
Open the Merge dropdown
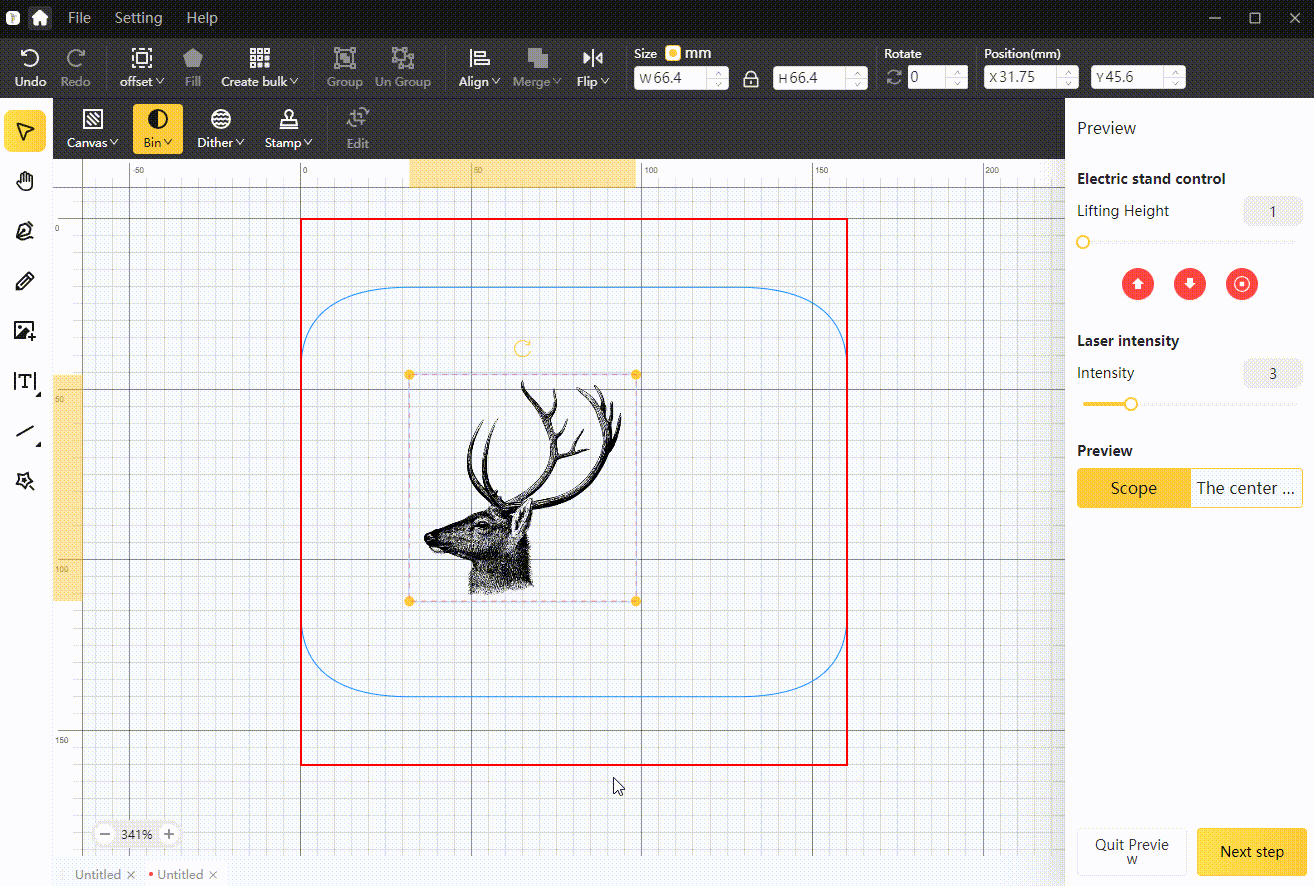point(537,67)
